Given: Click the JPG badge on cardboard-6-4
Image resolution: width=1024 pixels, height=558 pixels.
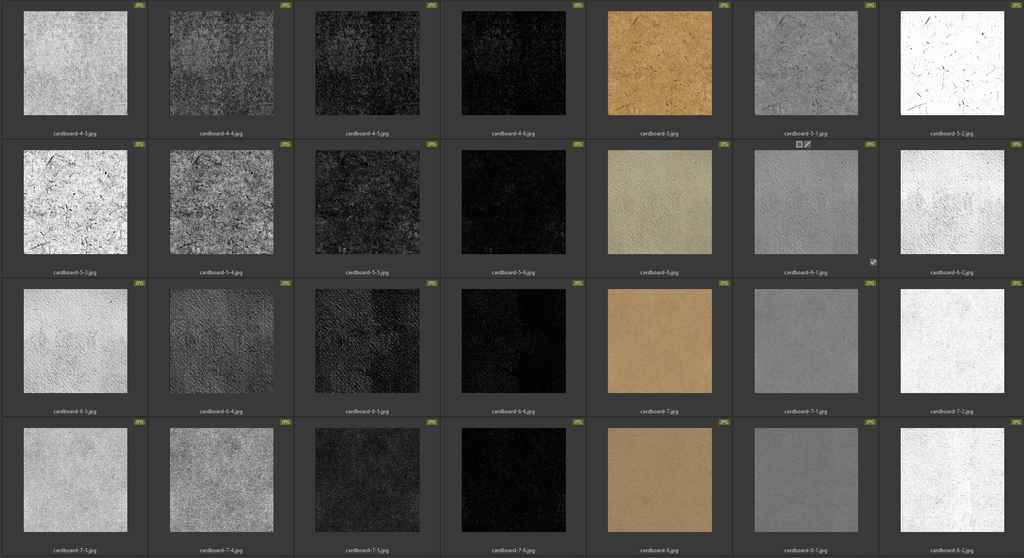Looking at the screenshot, I should [285, 283].
